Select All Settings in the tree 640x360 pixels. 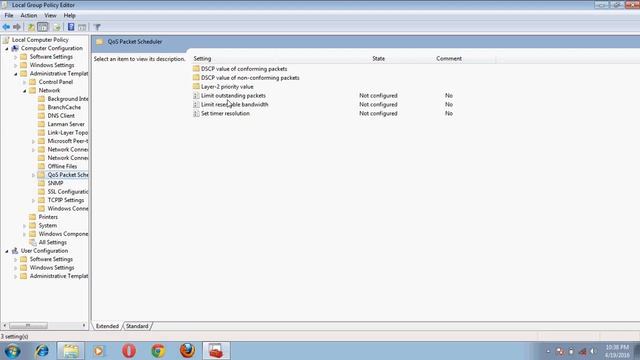click(x=53, y=242)
